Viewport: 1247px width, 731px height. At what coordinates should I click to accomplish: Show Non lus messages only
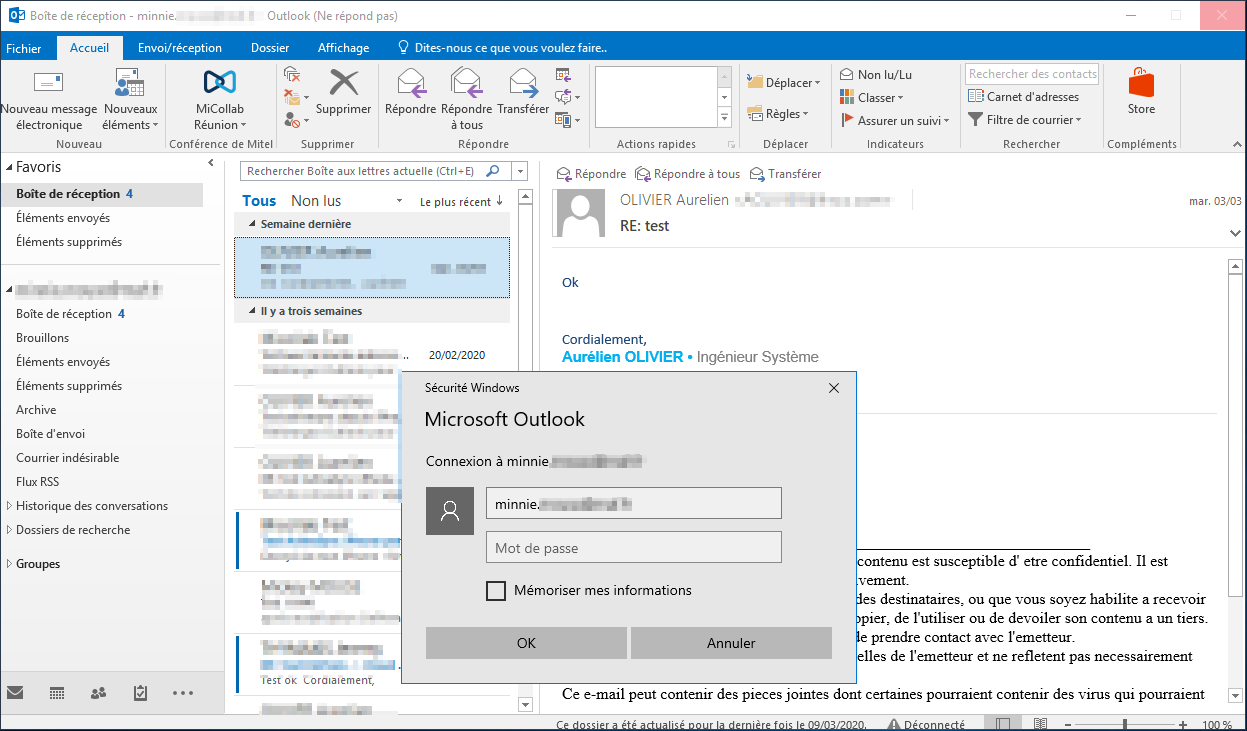coord(316,201)
